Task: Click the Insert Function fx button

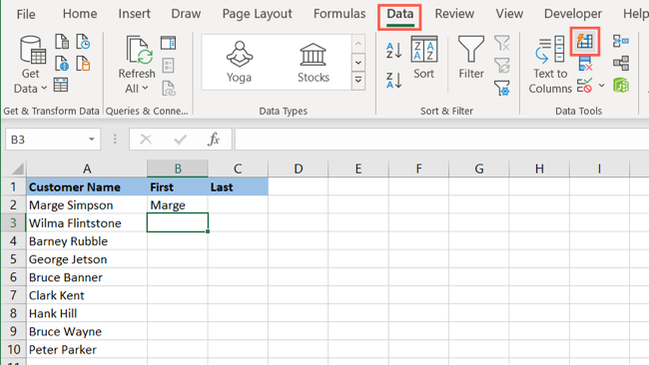Action: coord(214,139)
